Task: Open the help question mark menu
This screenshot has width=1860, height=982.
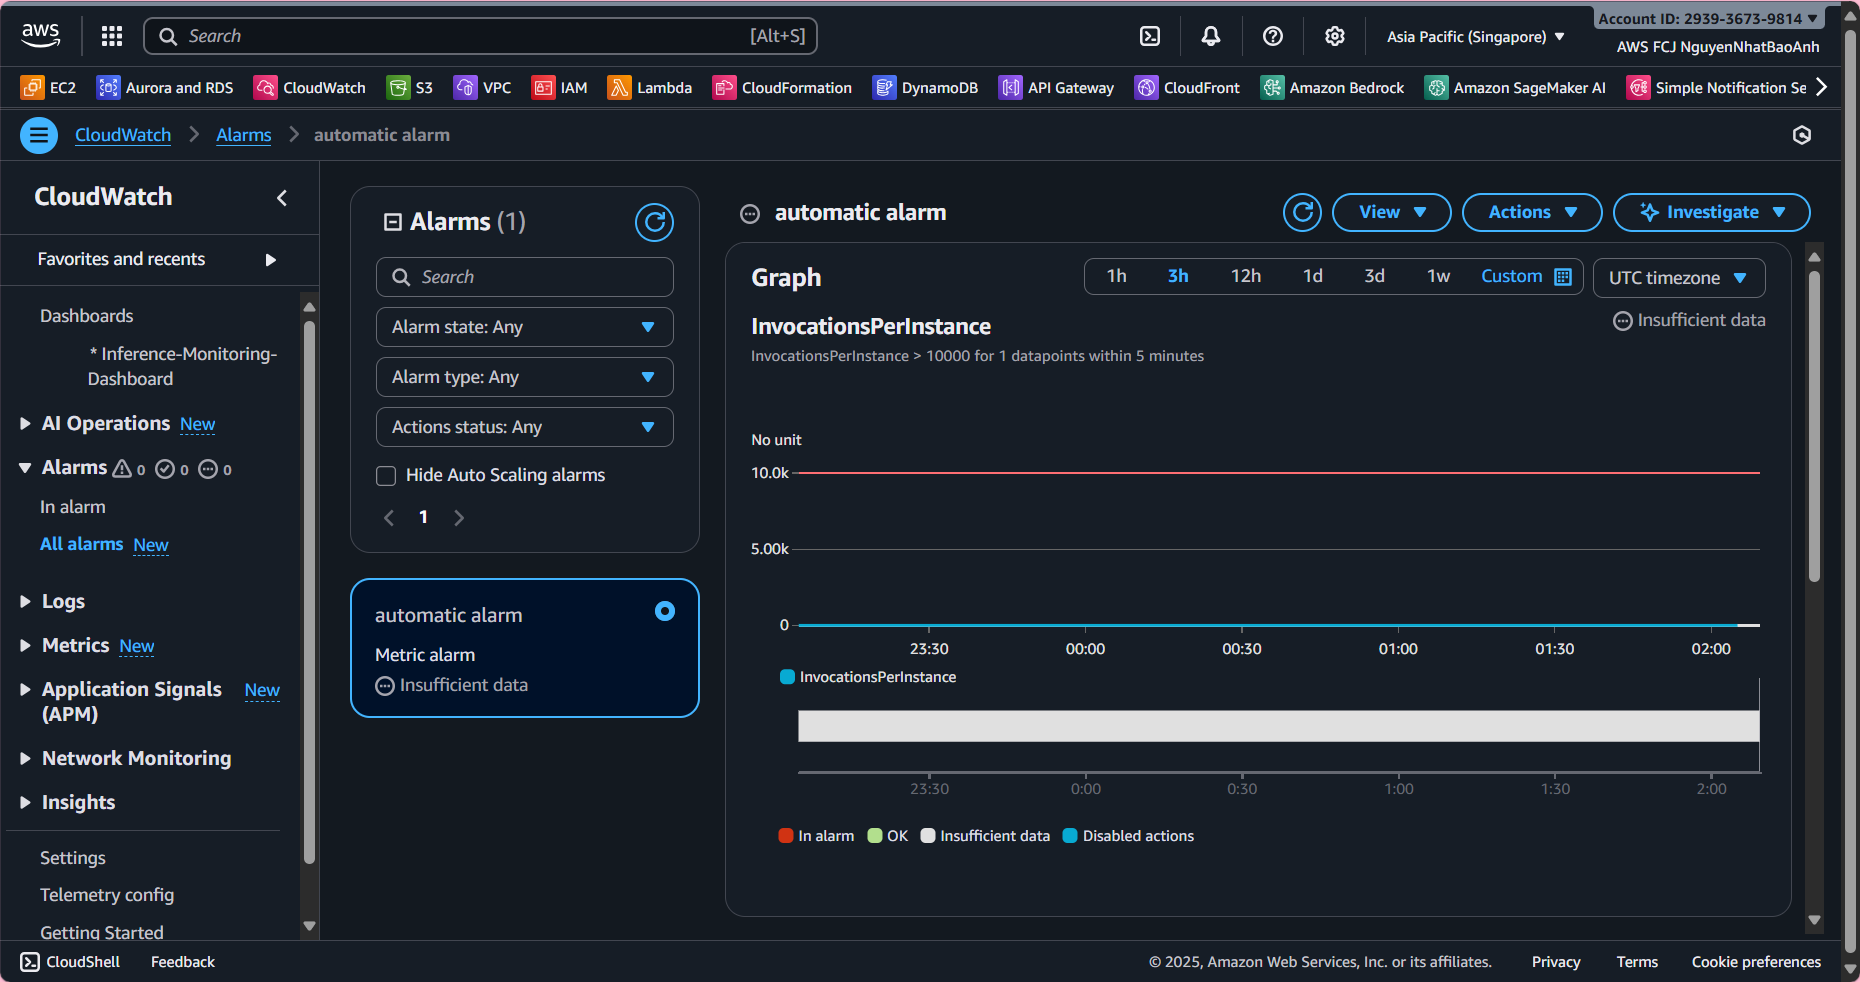Action: click(x=1273, y=36)
